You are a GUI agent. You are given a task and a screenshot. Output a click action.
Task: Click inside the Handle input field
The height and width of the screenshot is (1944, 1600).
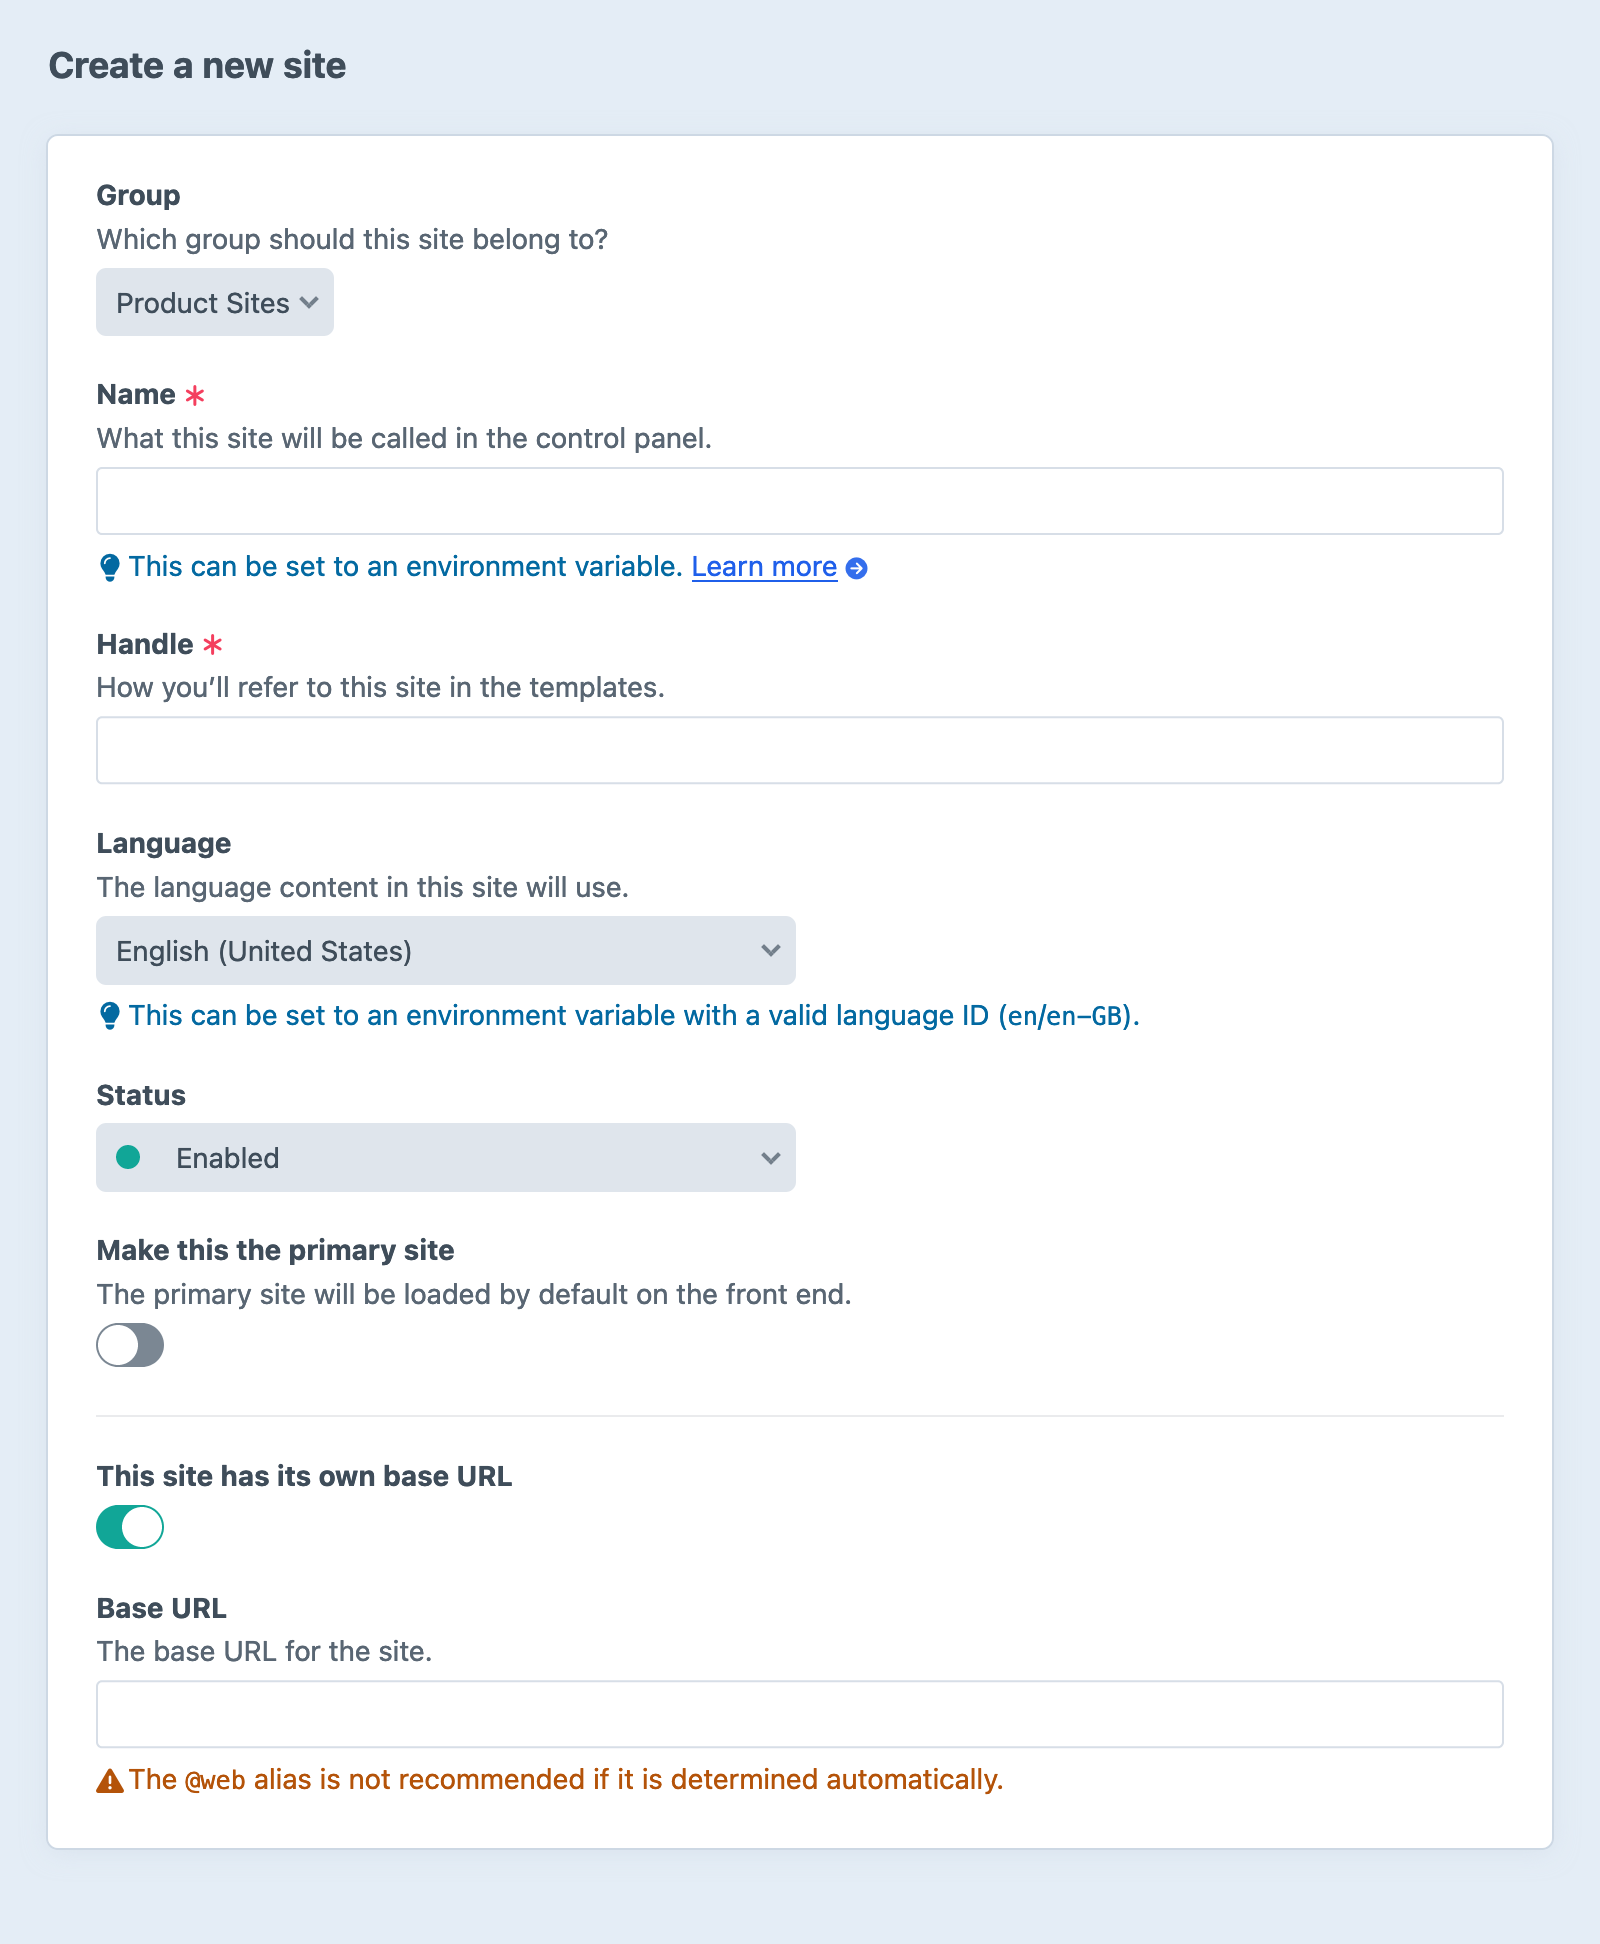[x=800, y=750]
